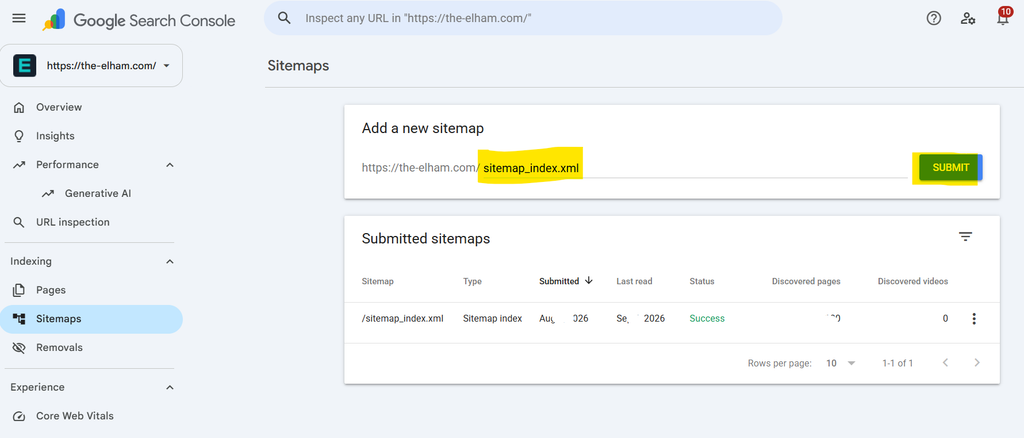Go to next page arrow in table
This screenshot has height=438, width=1024.
click(977, 363)
